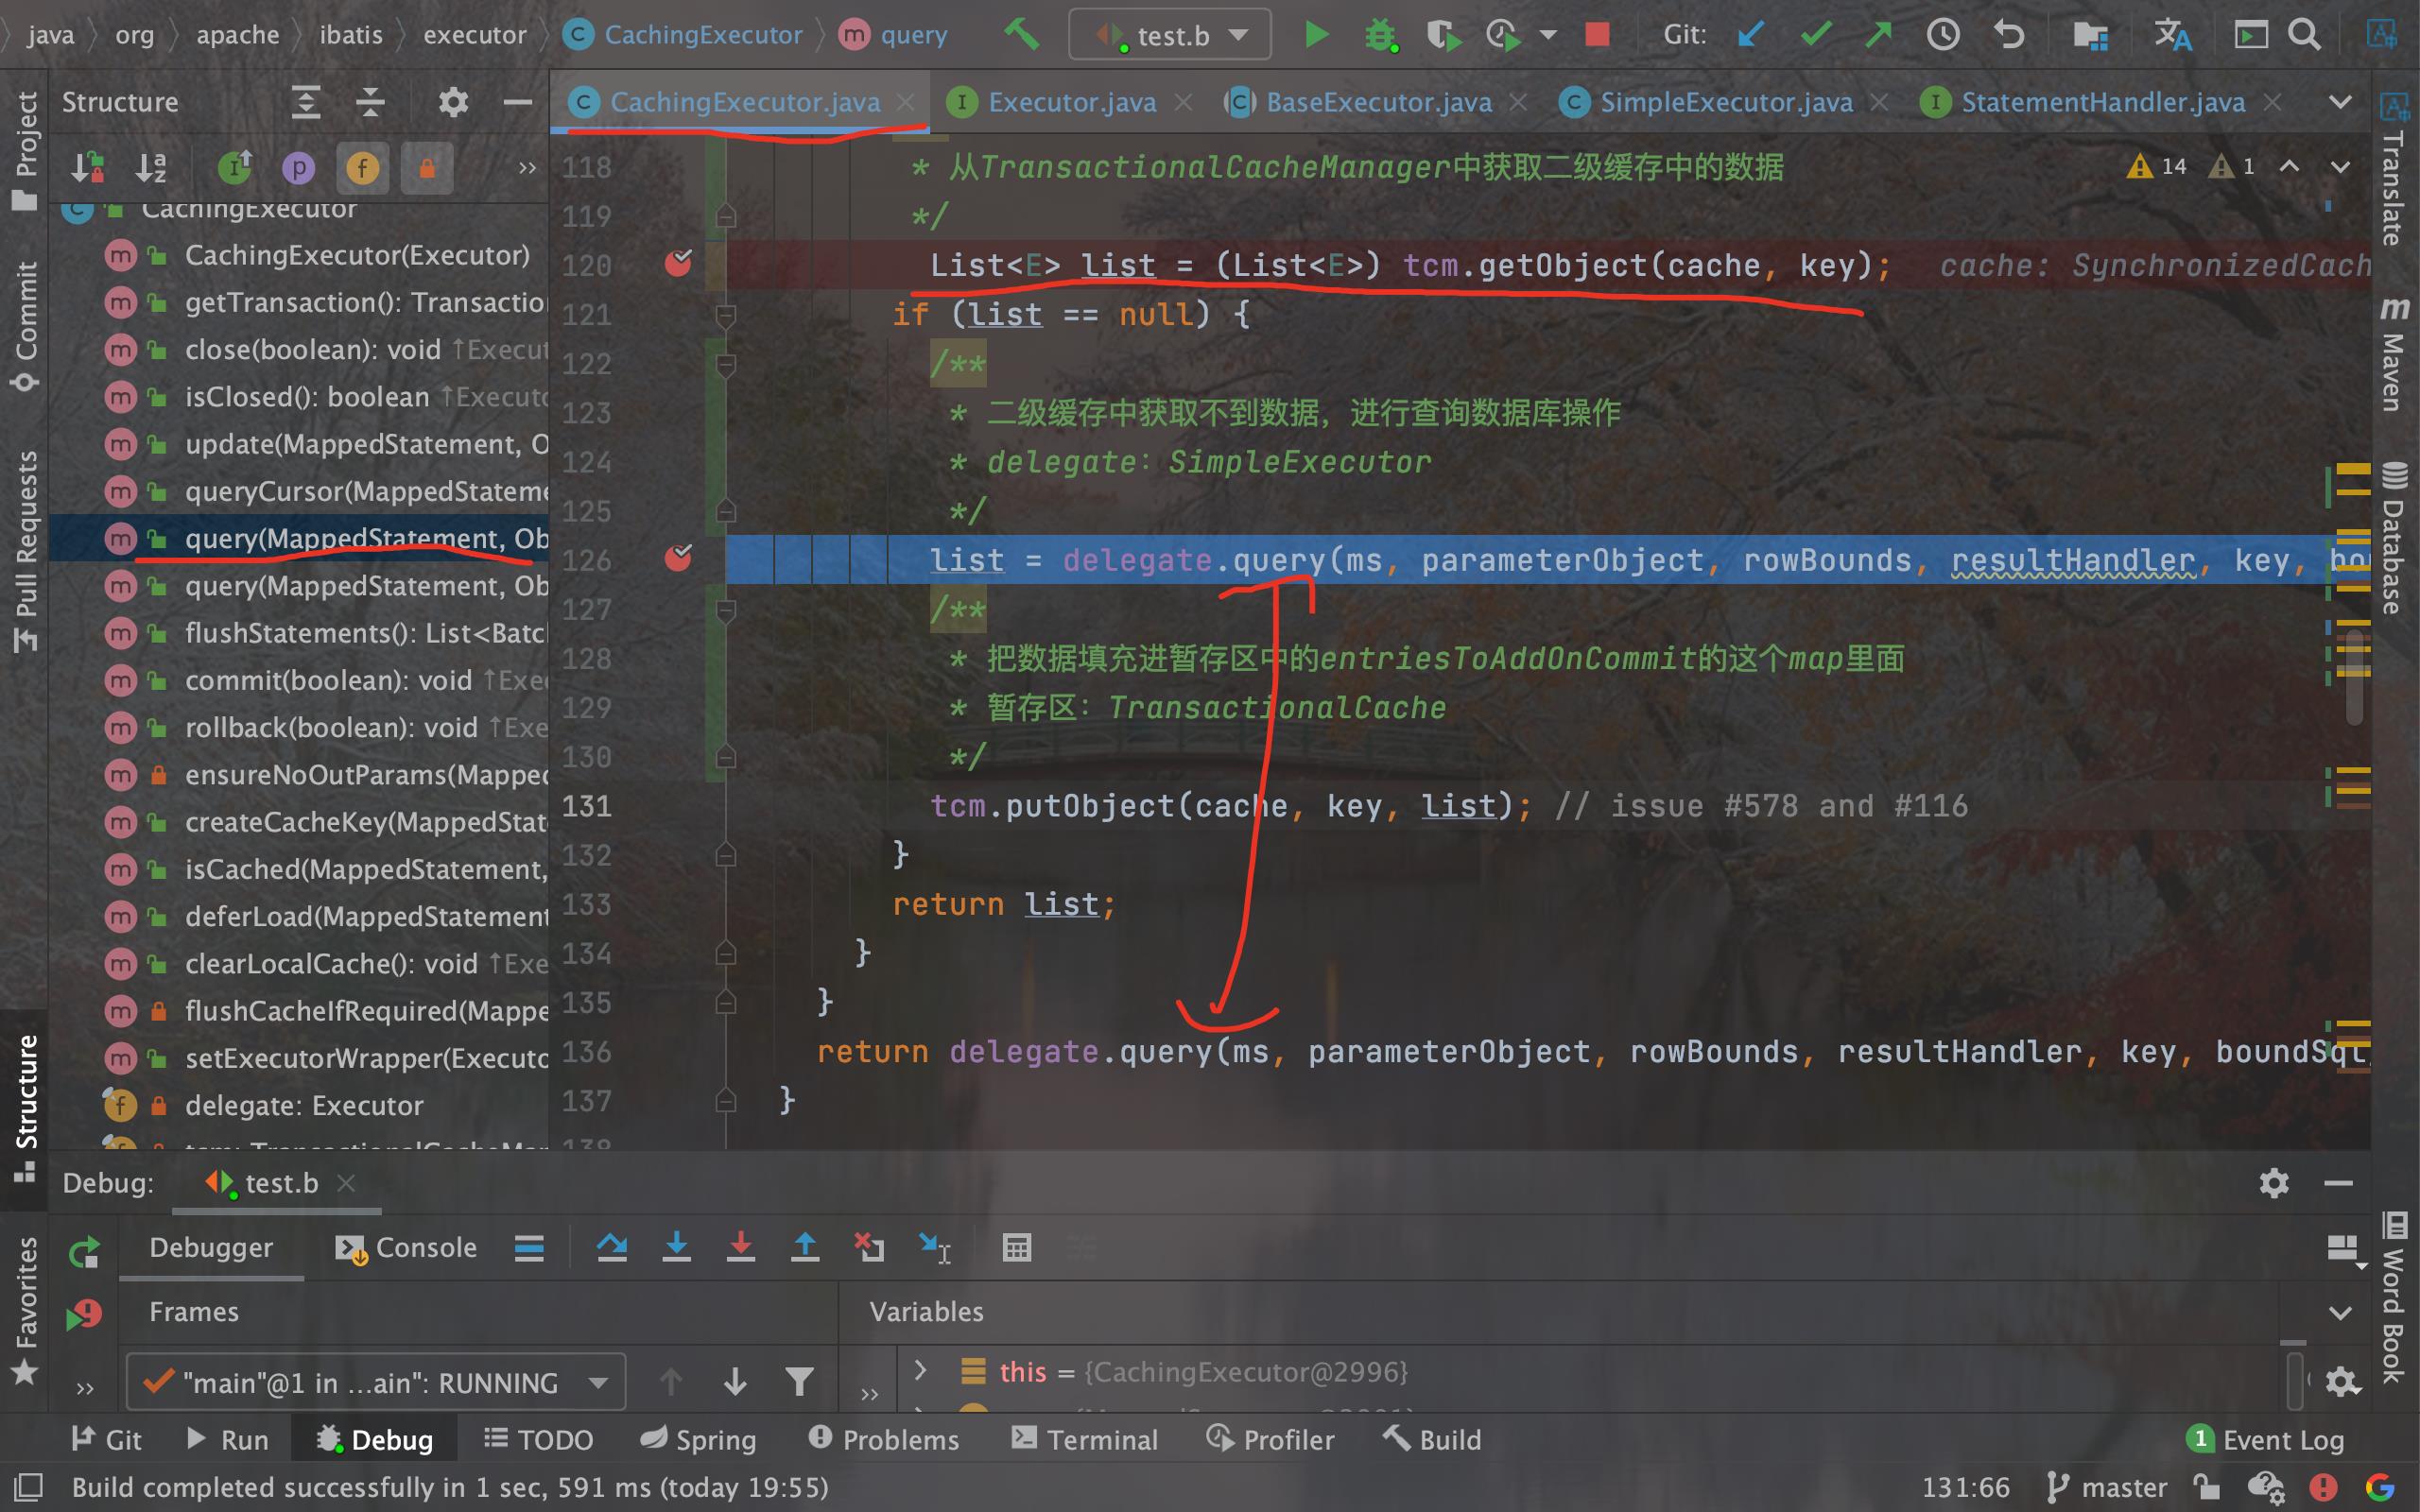Select the BaseExecutor.java tab

[1376, 99]
